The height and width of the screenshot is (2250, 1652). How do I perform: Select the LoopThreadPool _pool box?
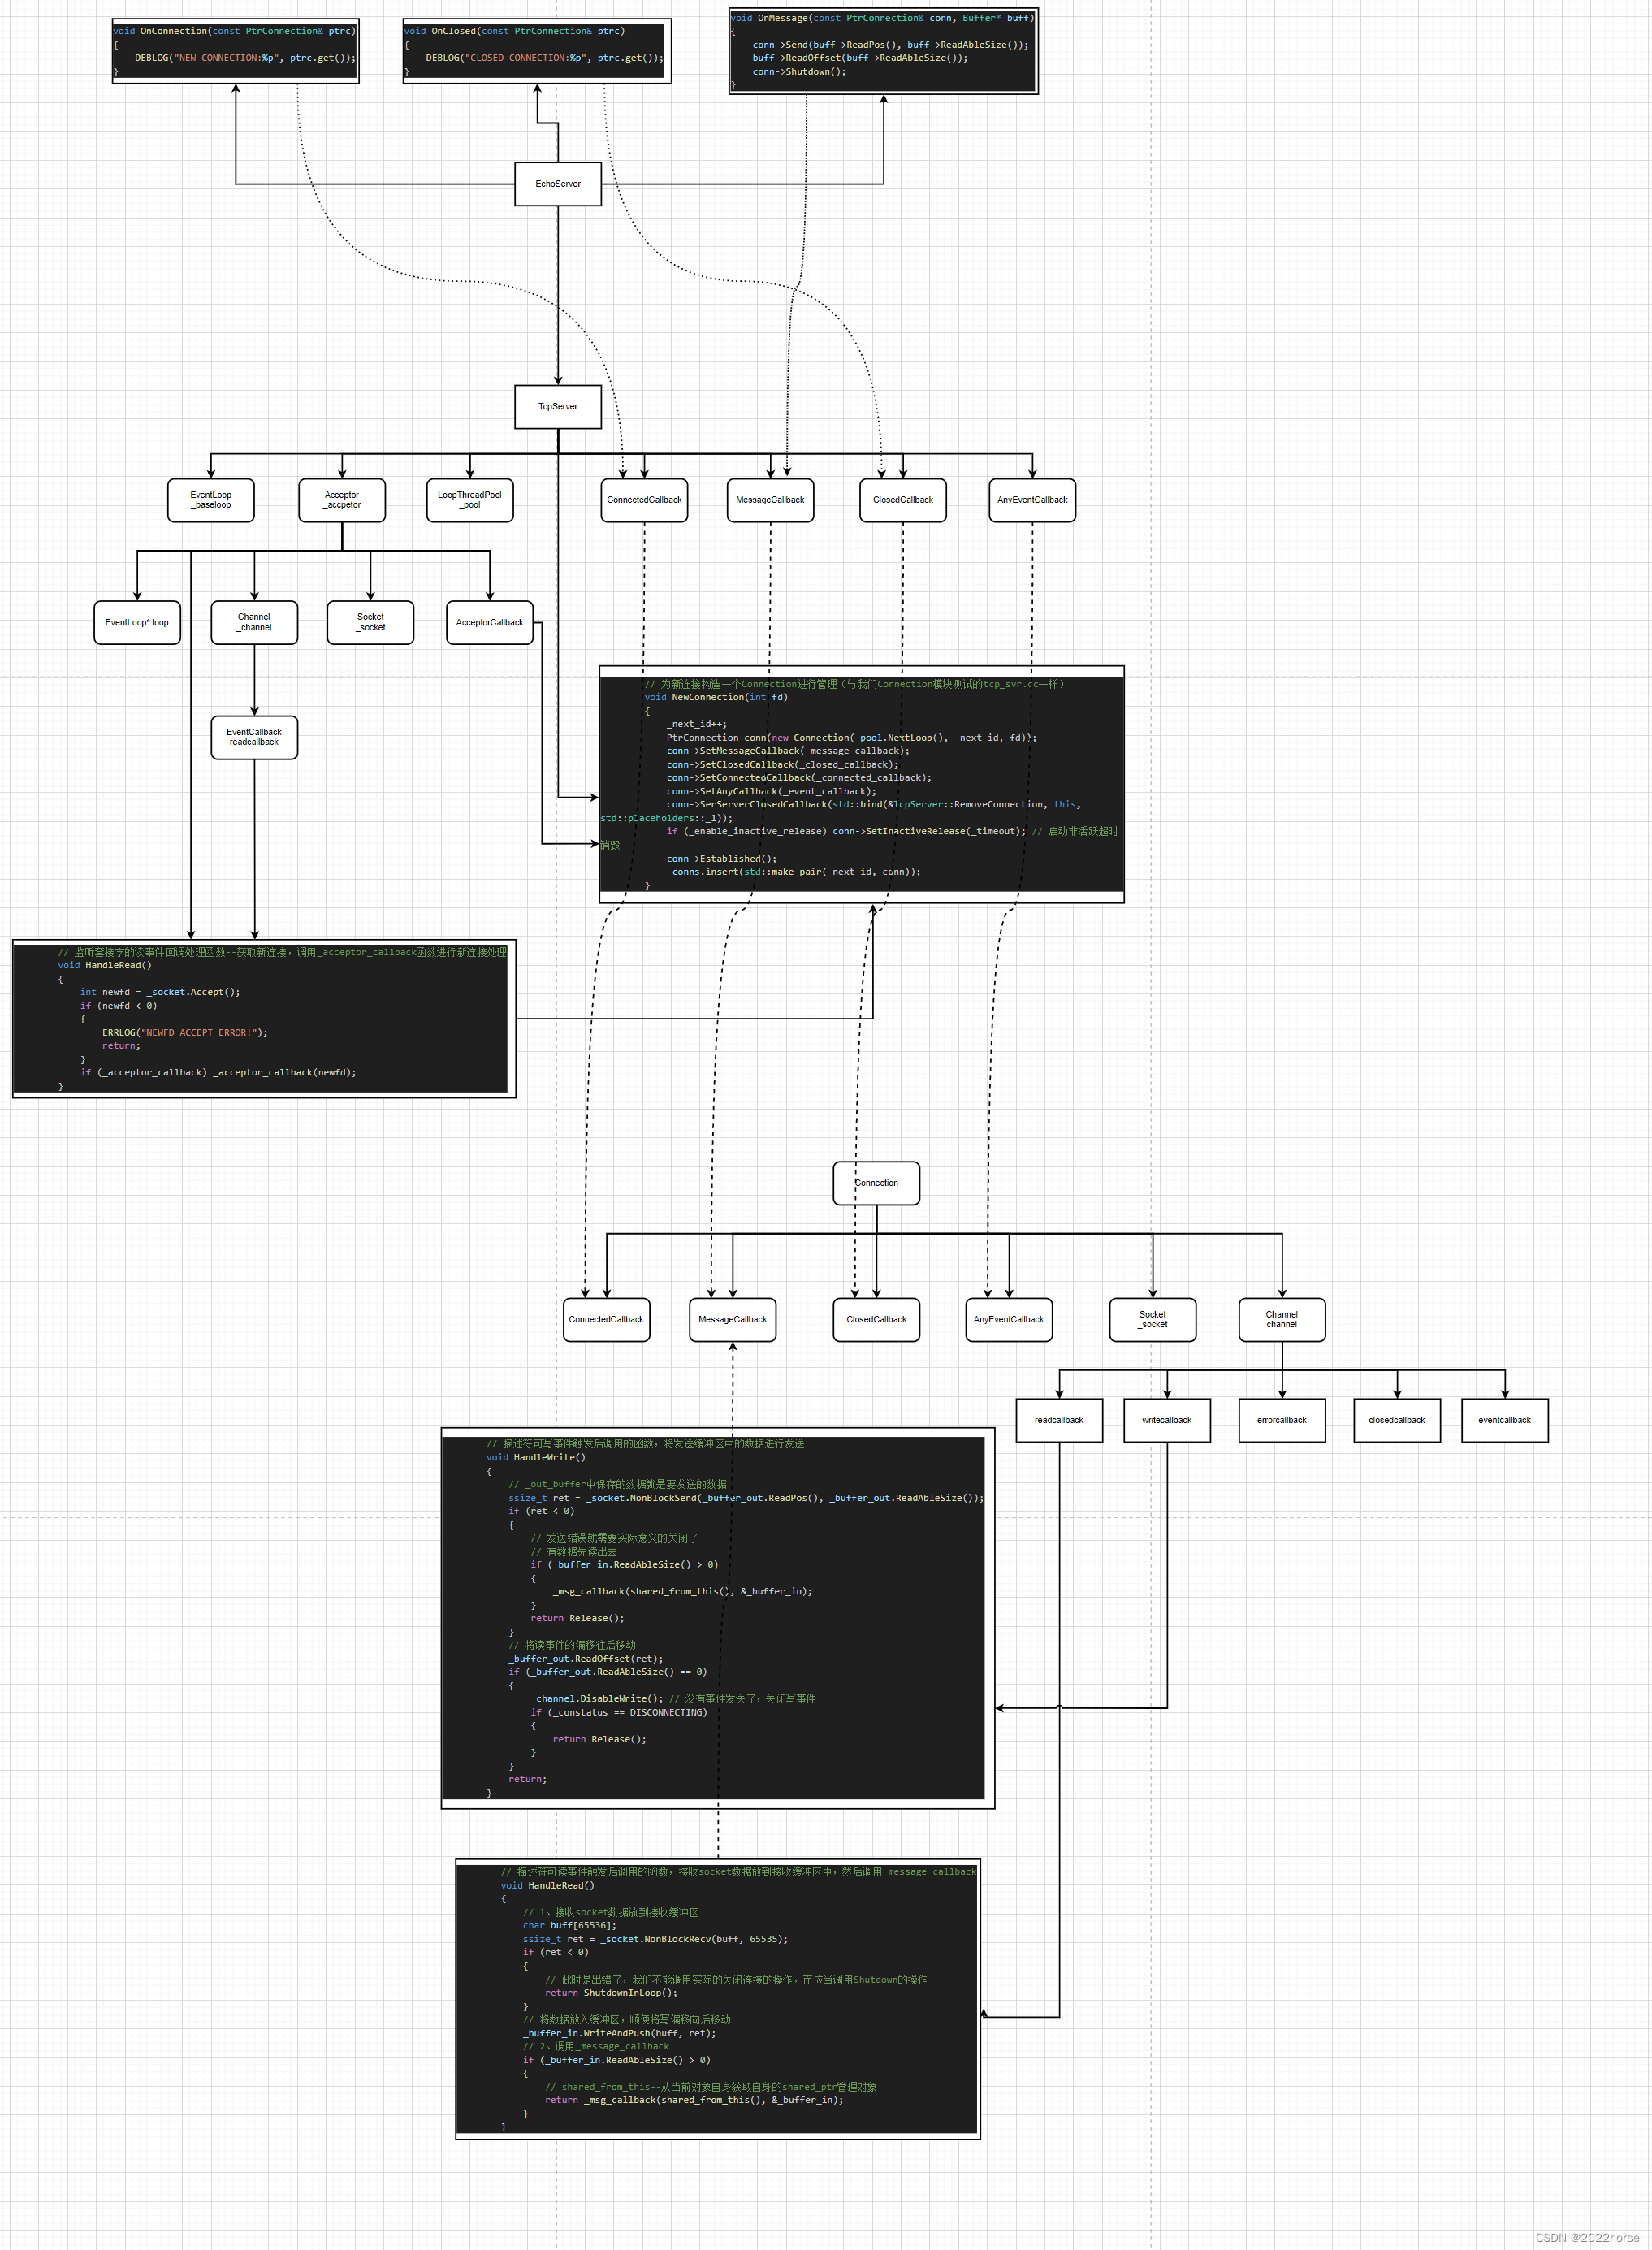click(x=470, y=500)
